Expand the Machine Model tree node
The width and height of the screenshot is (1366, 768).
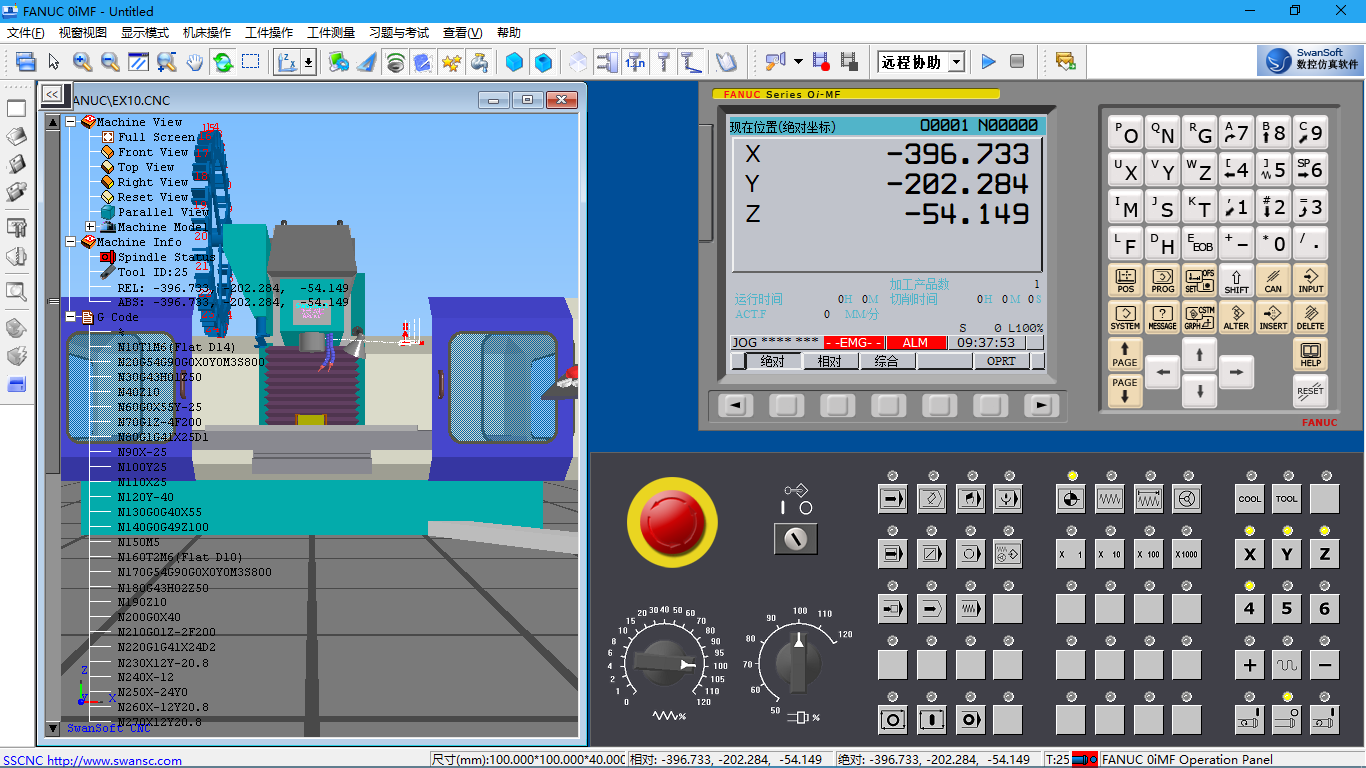point(90,227)
